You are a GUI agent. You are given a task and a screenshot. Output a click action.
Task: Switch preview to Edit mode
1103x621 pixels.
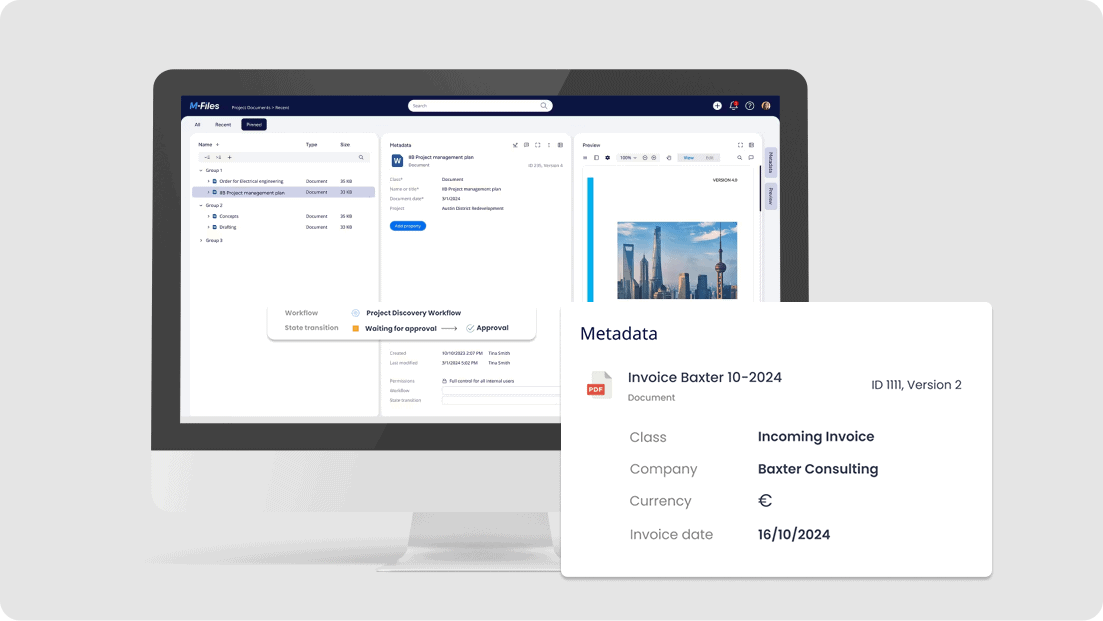(x=710, y=158)
